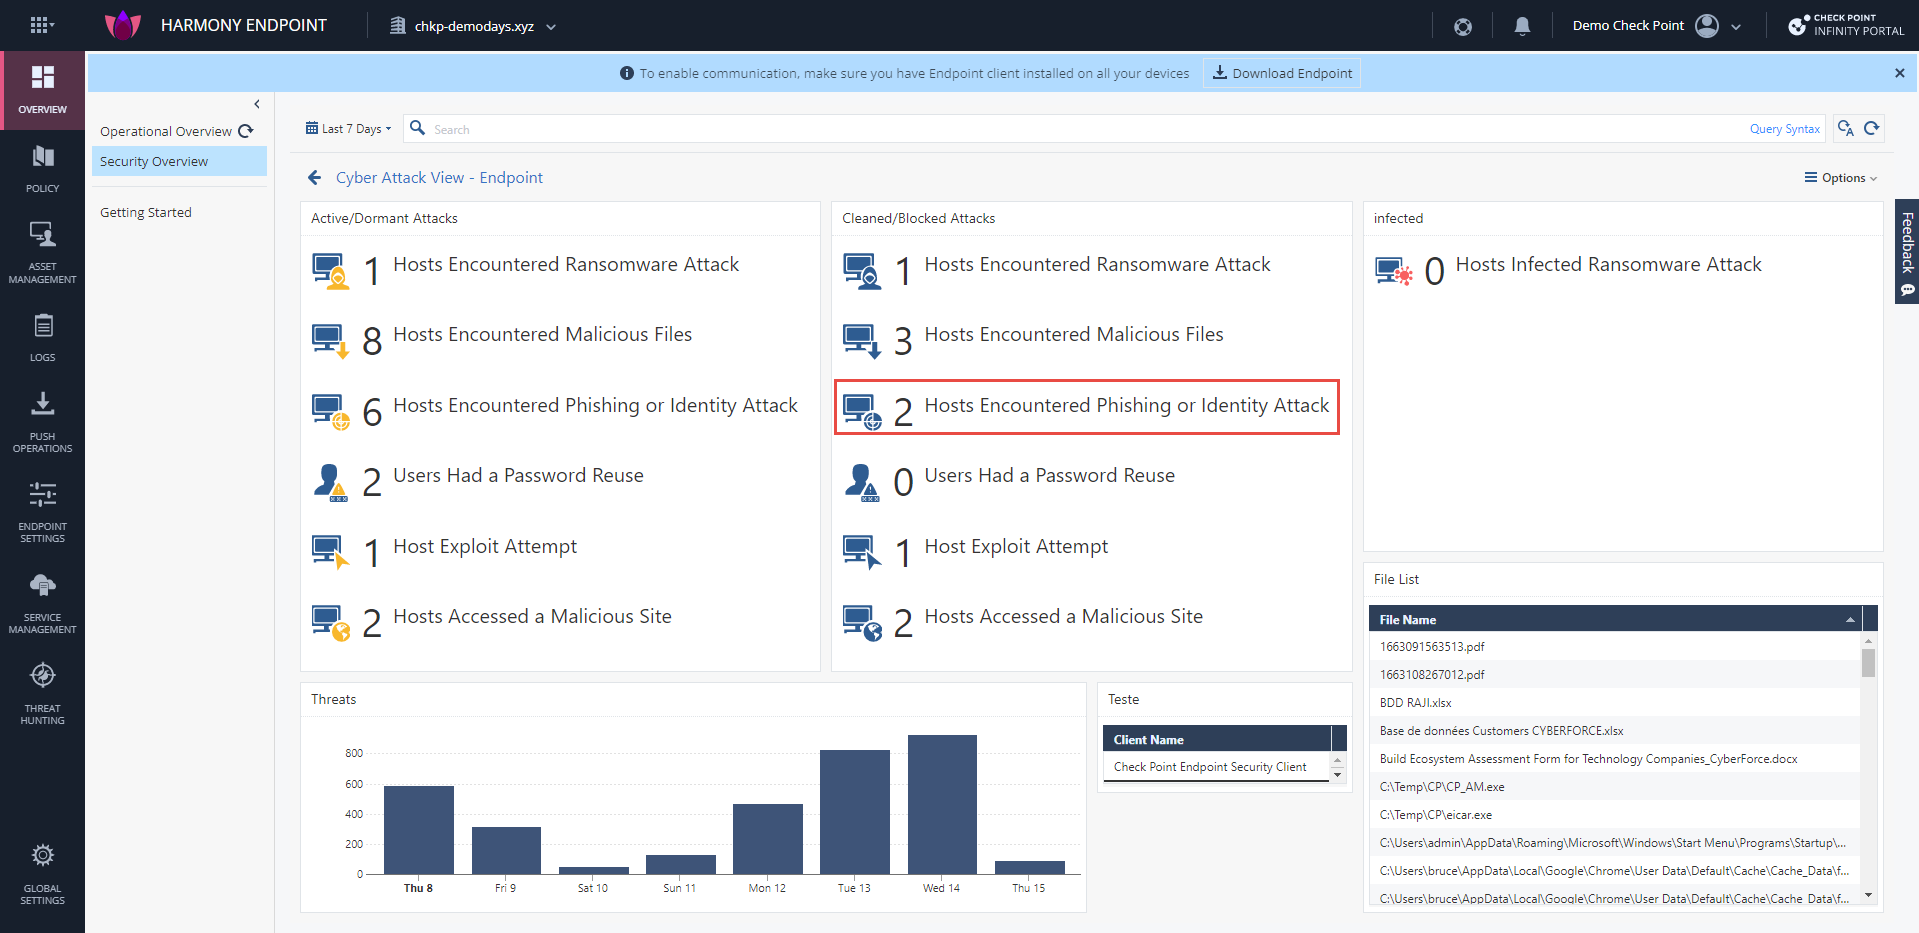Click the Cleaned malicious site host icon

(862, 623)
